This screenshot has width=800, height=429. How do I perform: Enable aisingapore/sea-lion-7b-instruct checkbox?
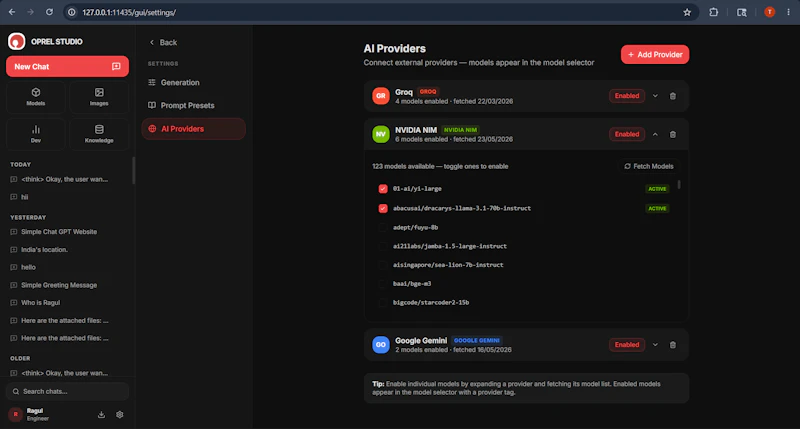click(383, 265)
